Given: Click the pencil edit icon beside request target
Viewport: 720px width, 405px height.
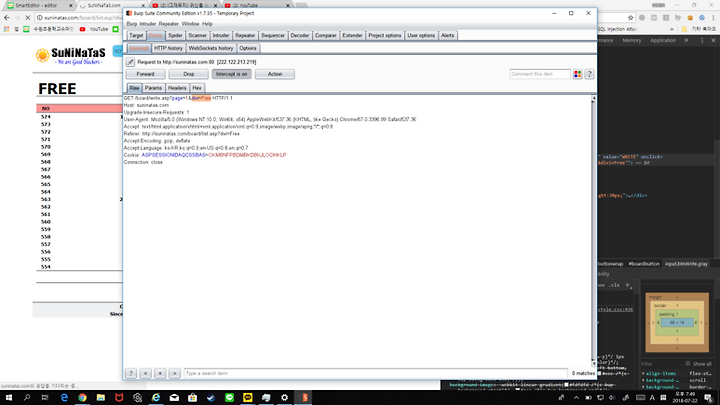Looking at the screenshot, I should [x=130, y=62].
